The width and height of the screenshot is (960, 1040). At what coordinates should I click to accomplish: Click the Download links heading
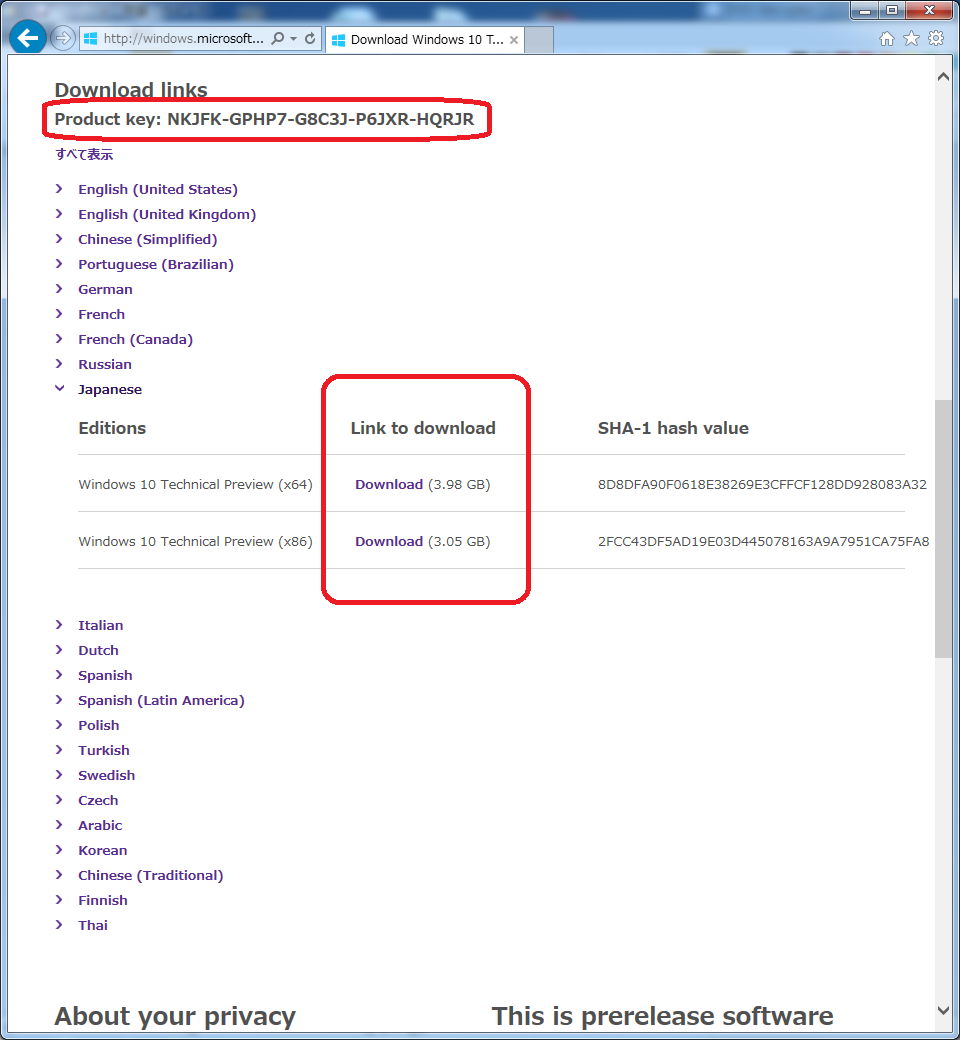(131, 89)
